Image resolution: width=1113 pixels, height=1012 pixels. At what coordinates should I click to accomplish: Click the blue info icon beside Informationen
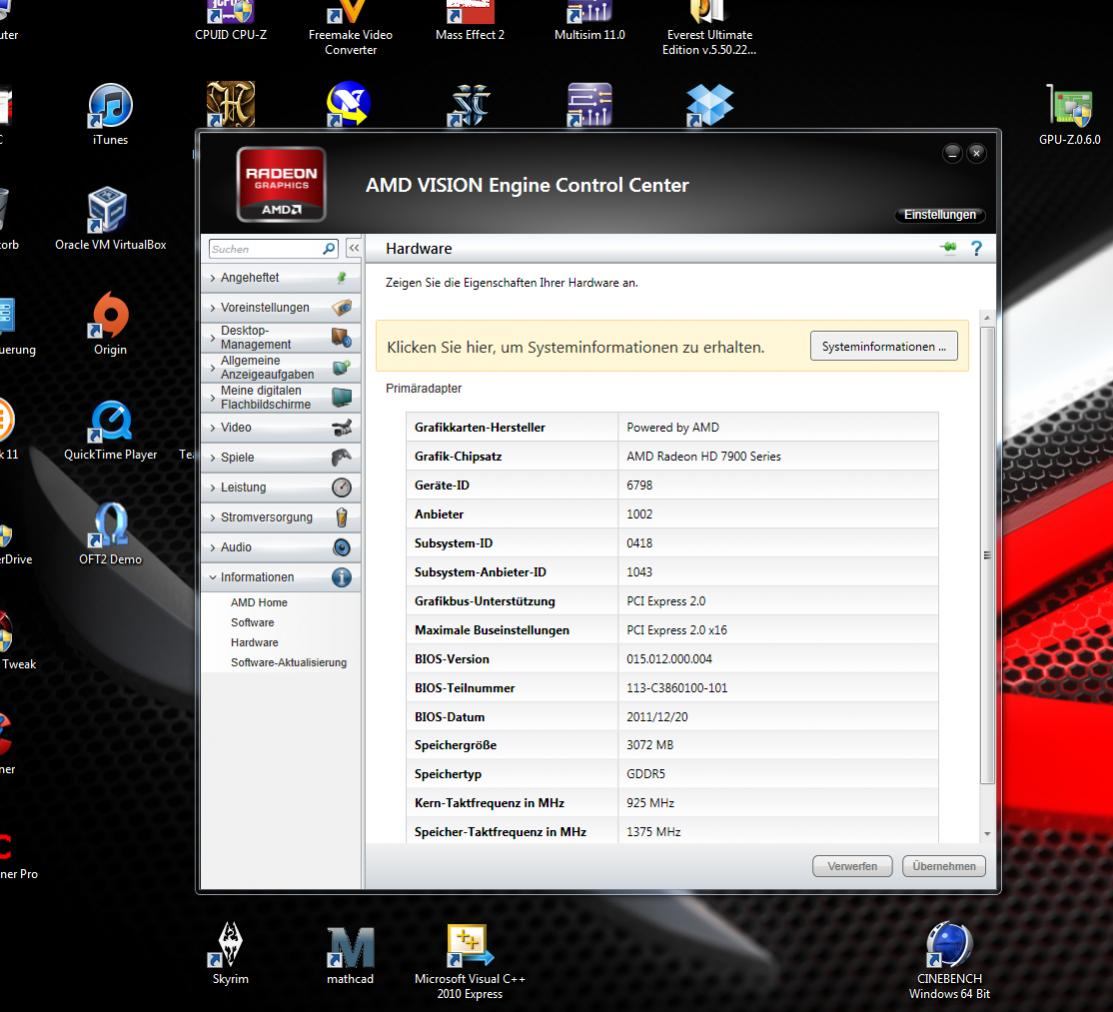tap(341, 577)
